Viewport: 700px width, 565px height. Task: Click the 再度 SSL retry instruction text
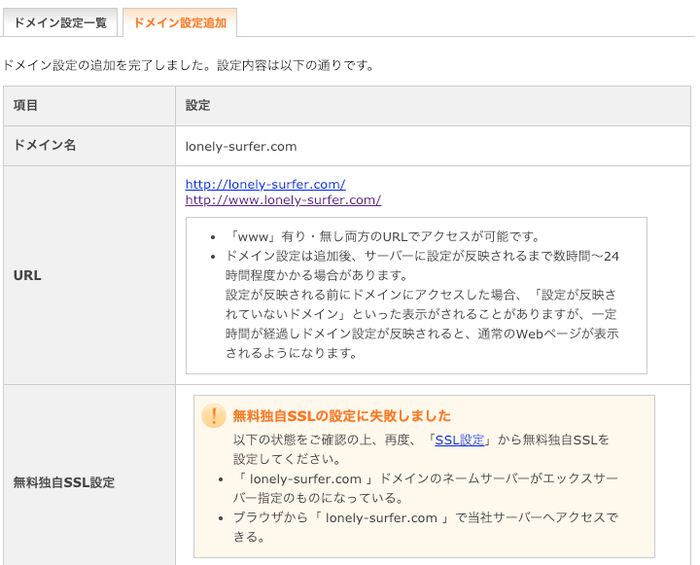(x=421, y=449)
